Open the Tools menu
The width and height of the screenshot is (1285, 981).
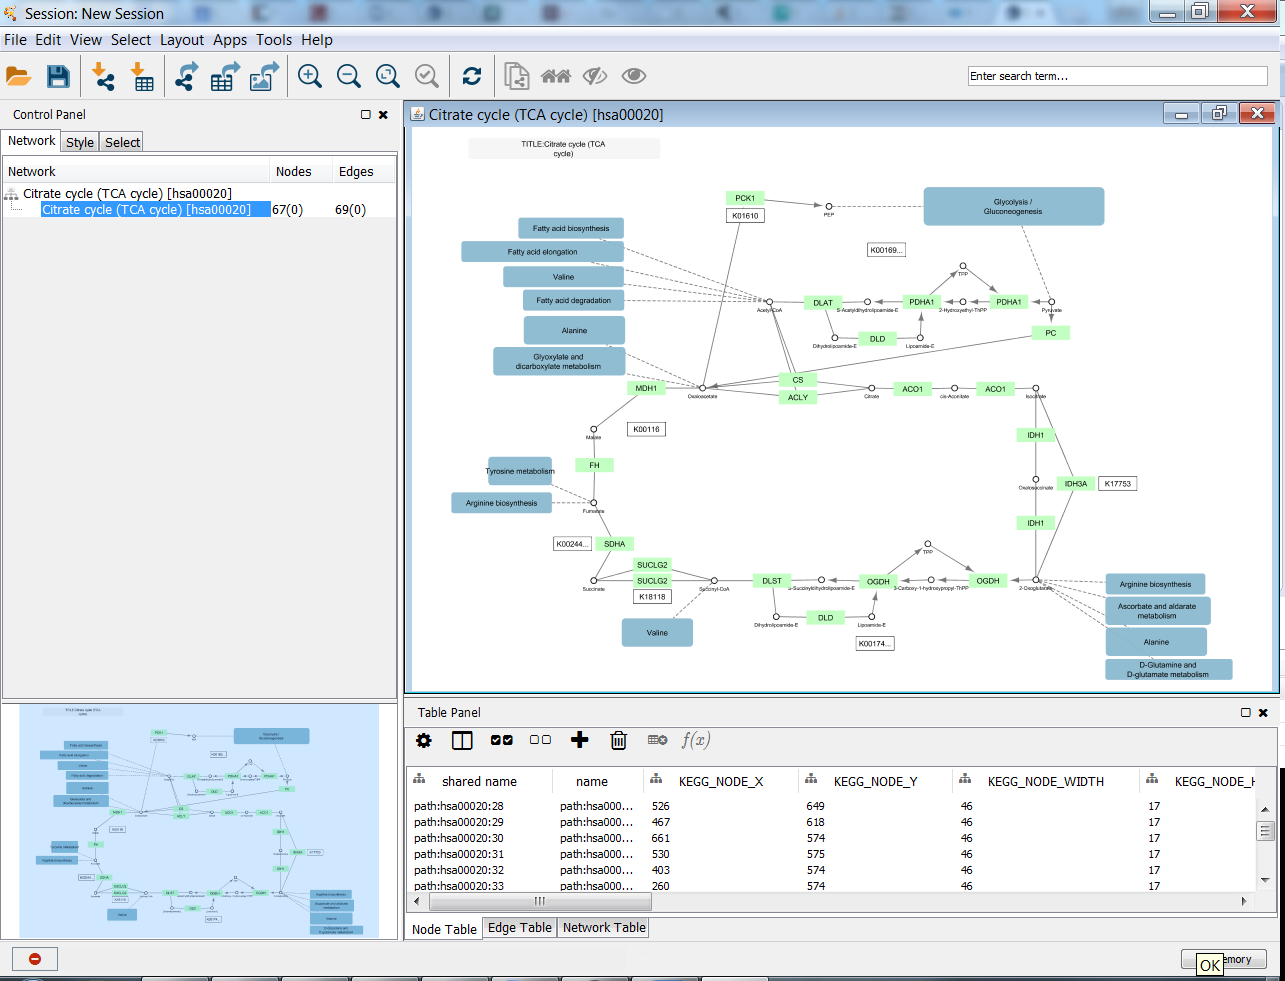tap(274, 40)
